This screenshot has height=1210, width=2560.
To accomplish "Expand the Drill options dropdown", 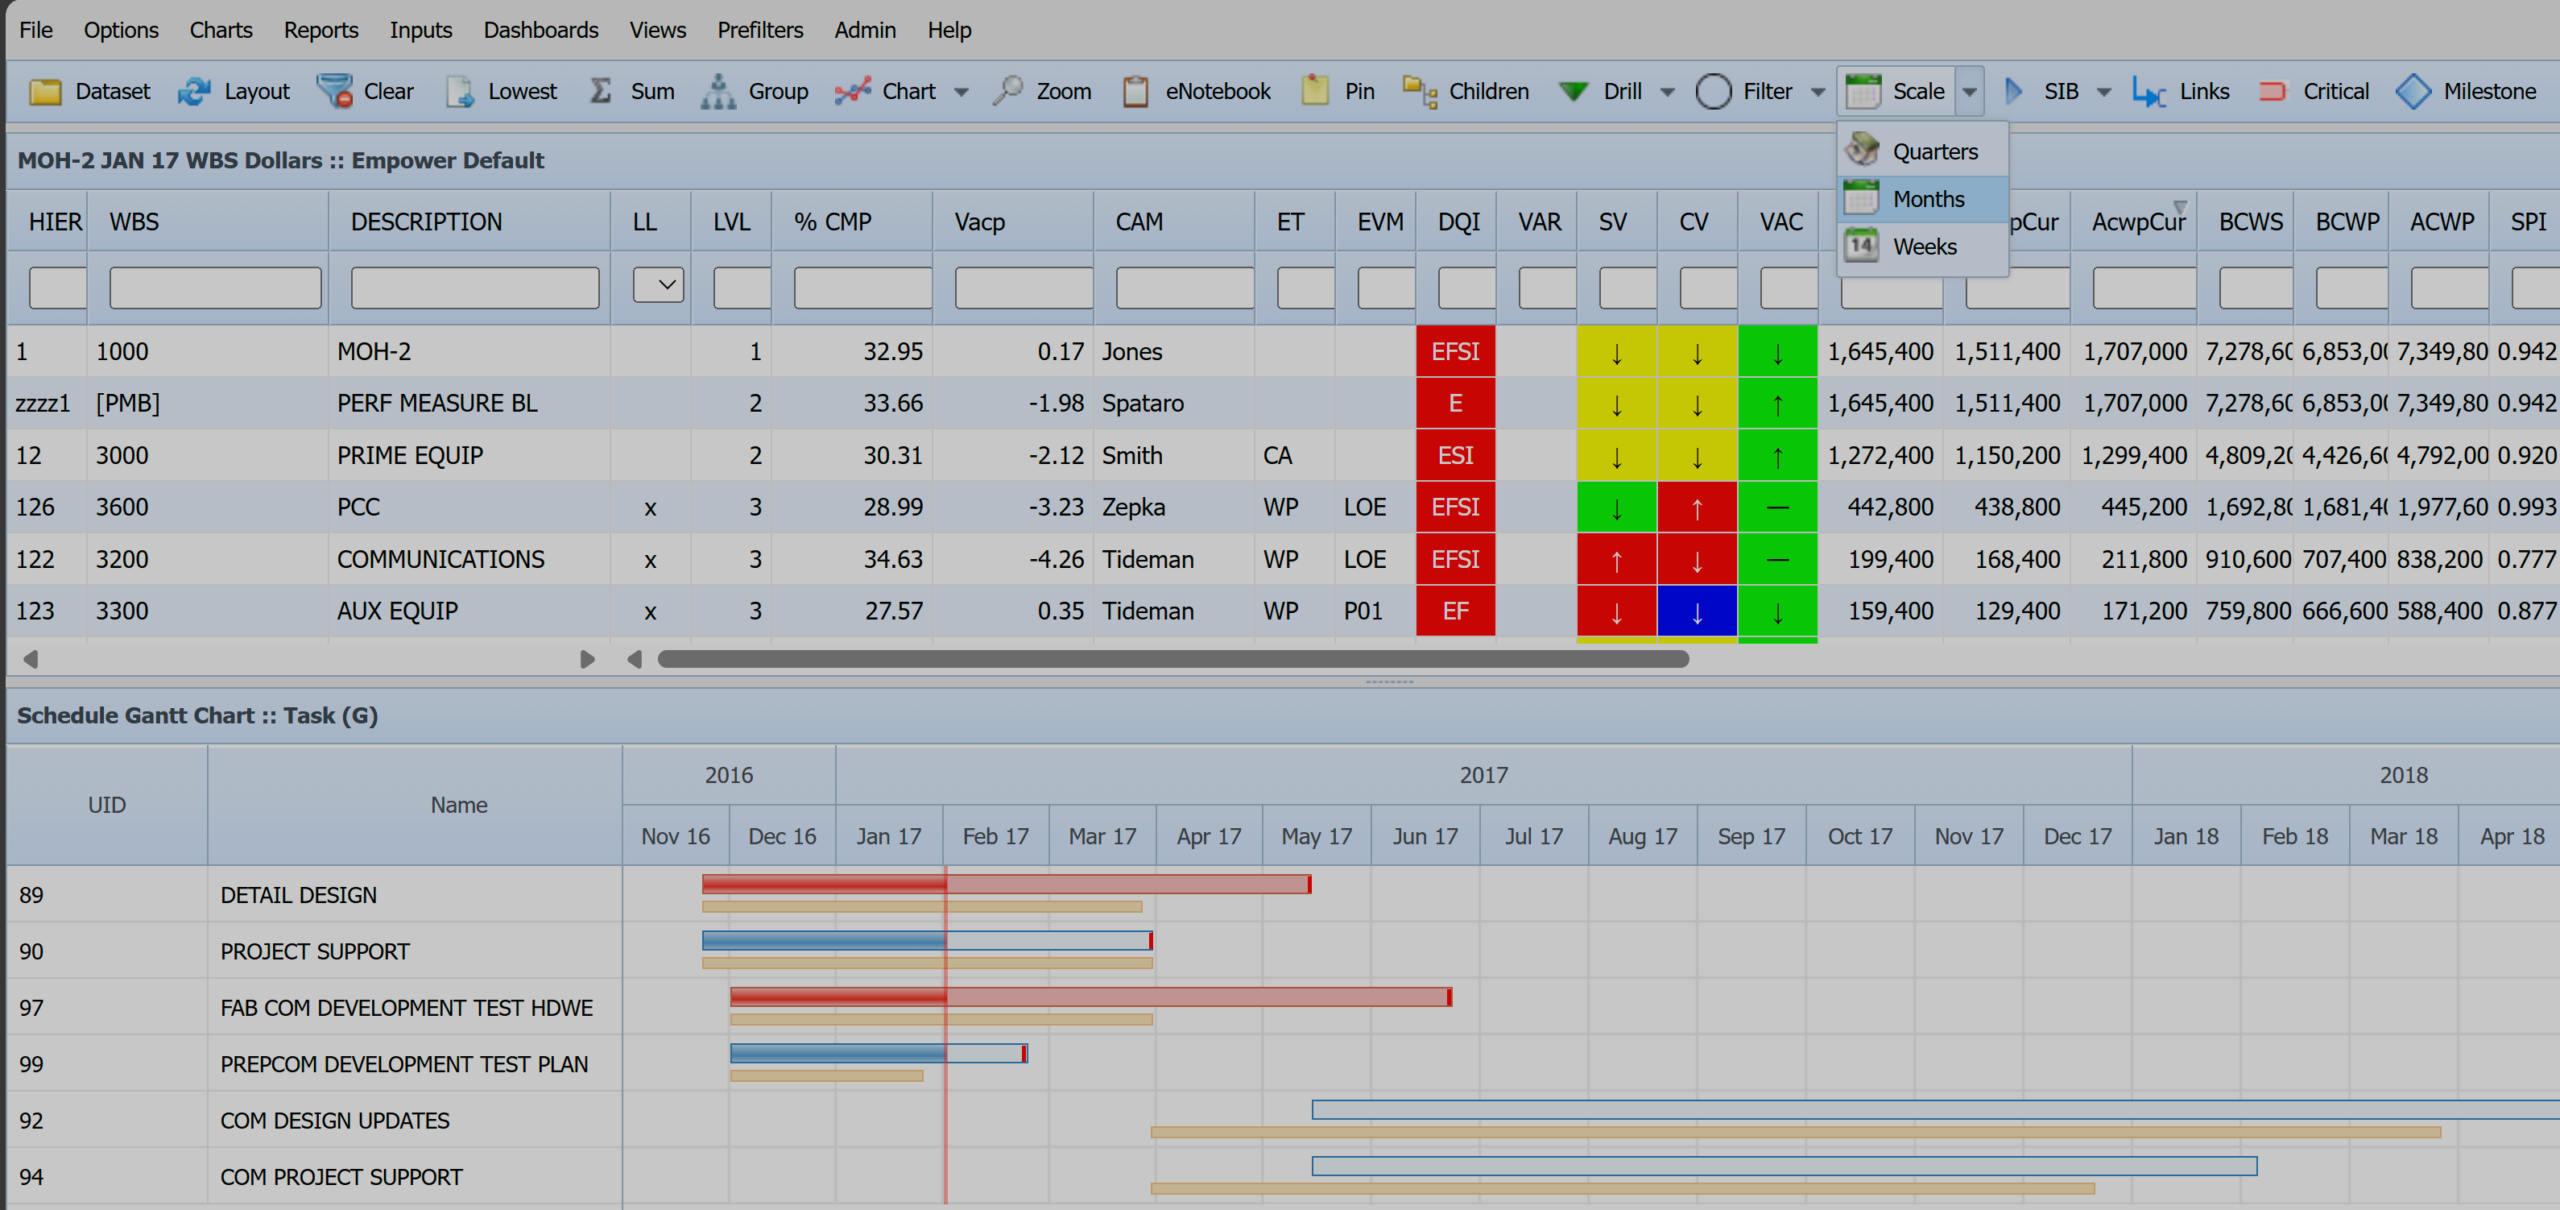I will point(1667,91).
